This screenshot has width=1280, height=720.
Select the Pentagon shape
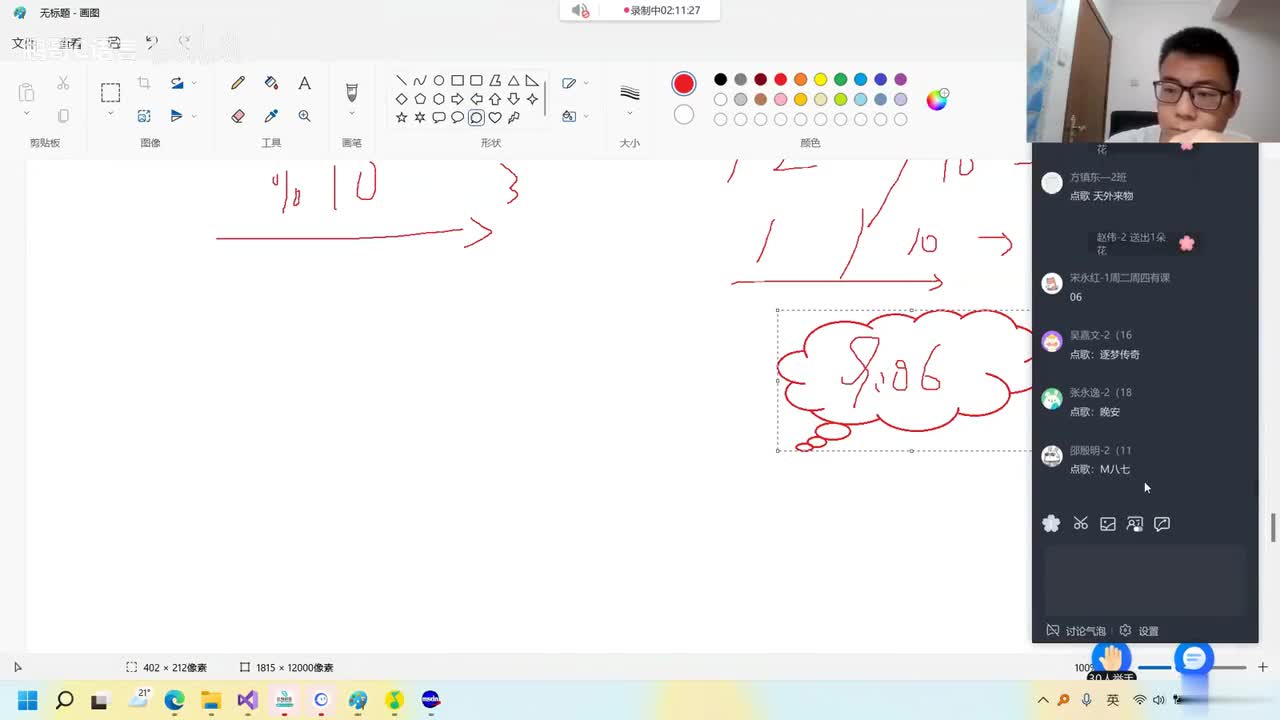click(420, 99)
